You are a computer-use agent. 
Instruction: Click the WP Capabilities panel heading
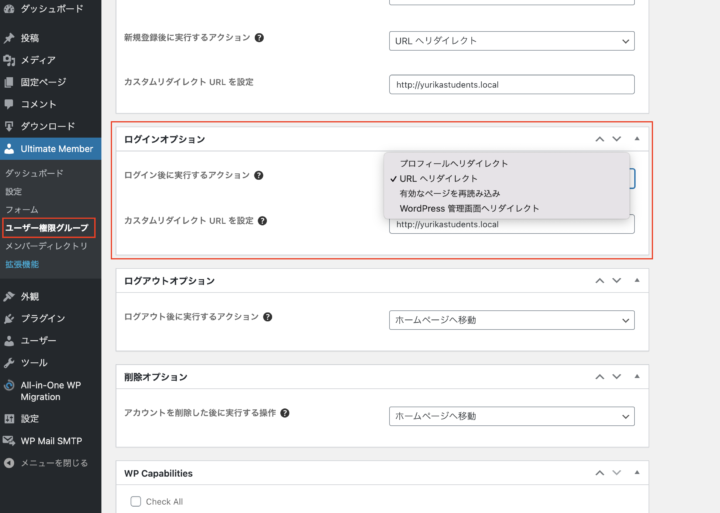coord(158,474)
